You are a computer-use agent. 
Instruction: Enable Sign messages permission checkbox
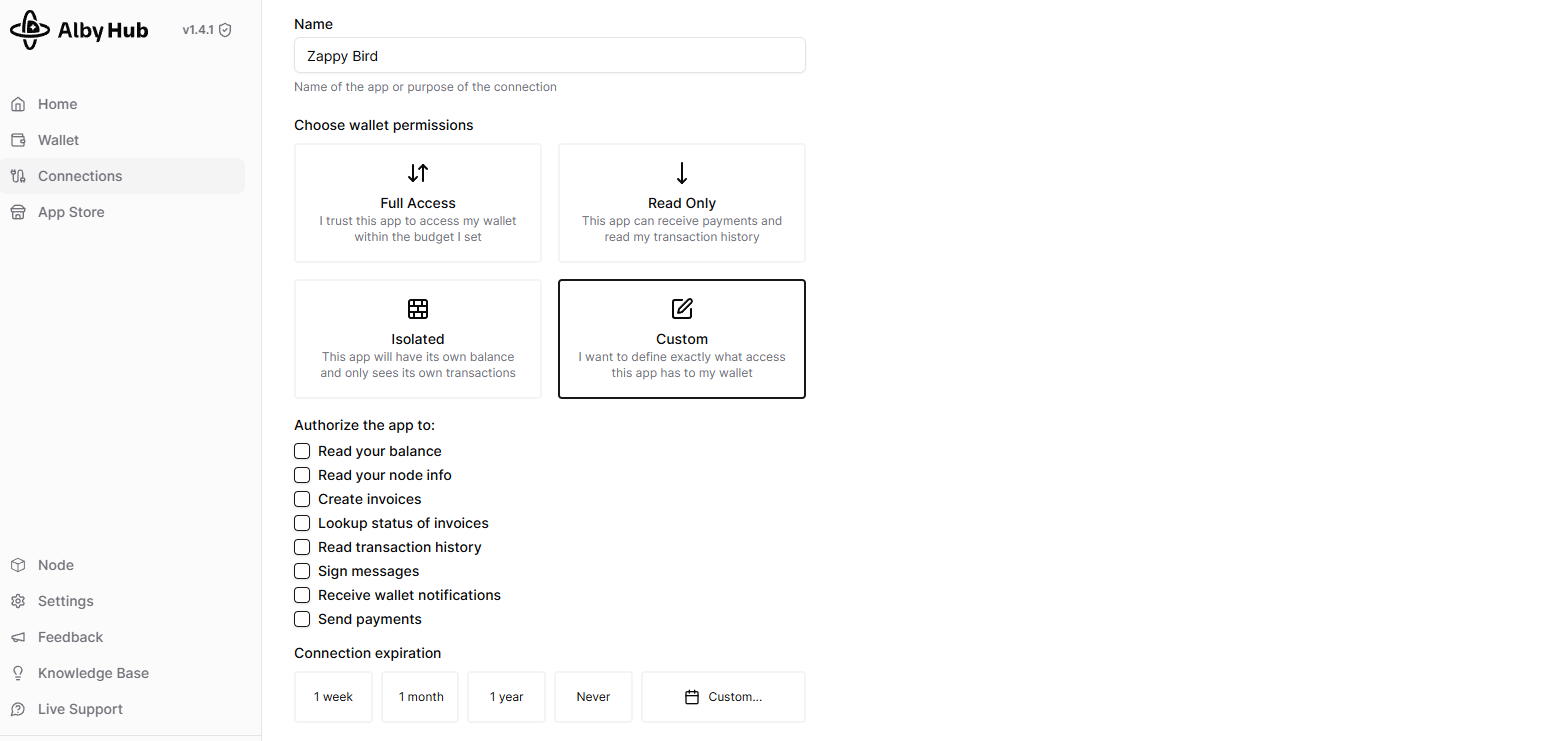[x=302, y=571]
